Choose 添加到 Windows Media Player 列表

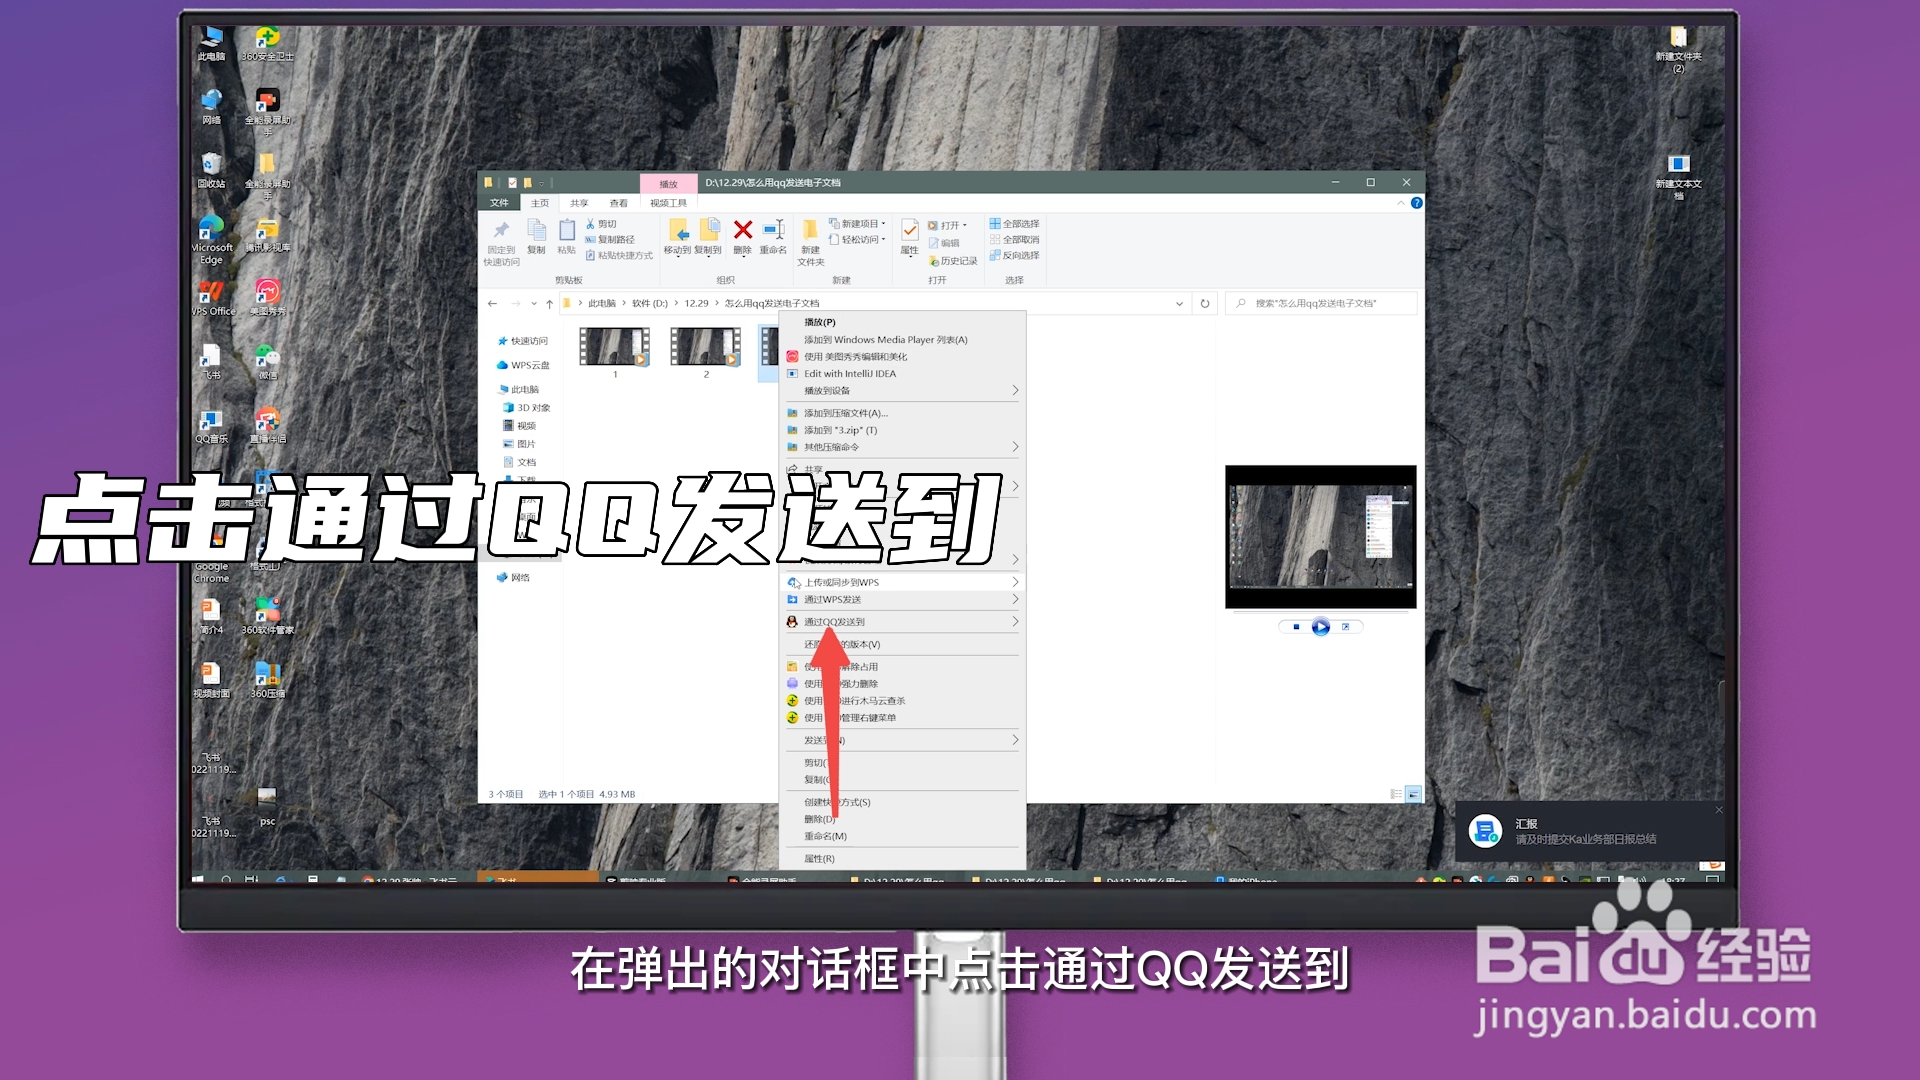pyautogui.click(x=902, y=340)
